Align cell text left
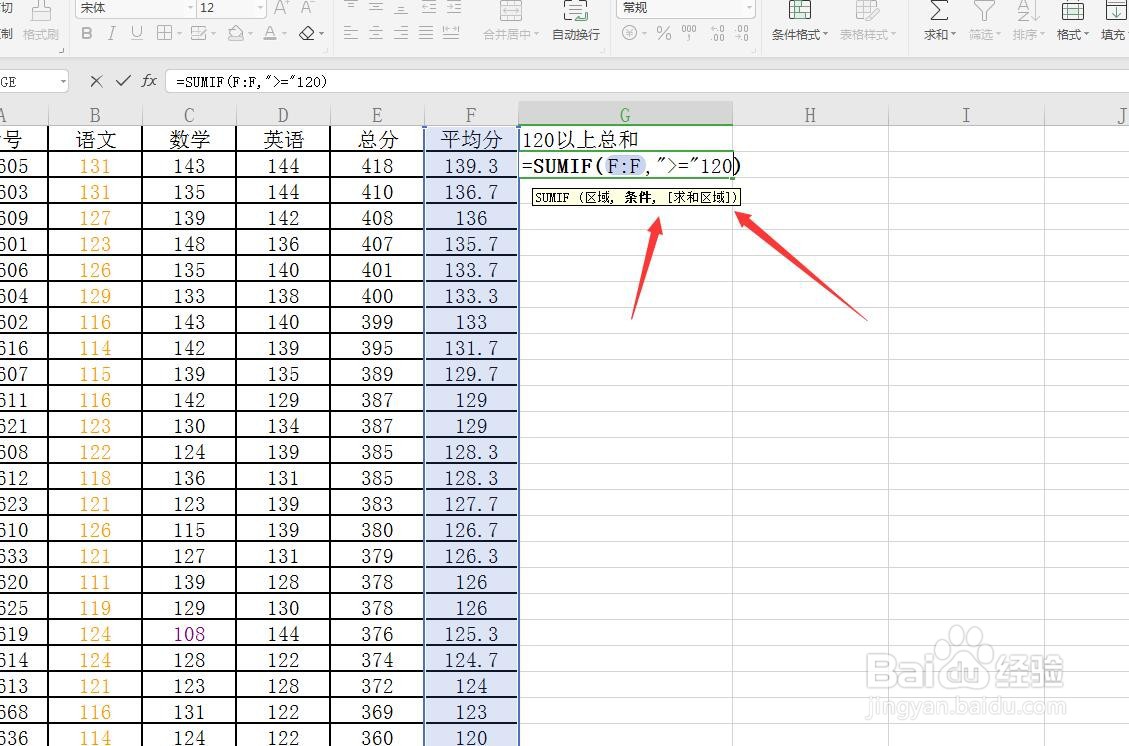 (351, 33)
